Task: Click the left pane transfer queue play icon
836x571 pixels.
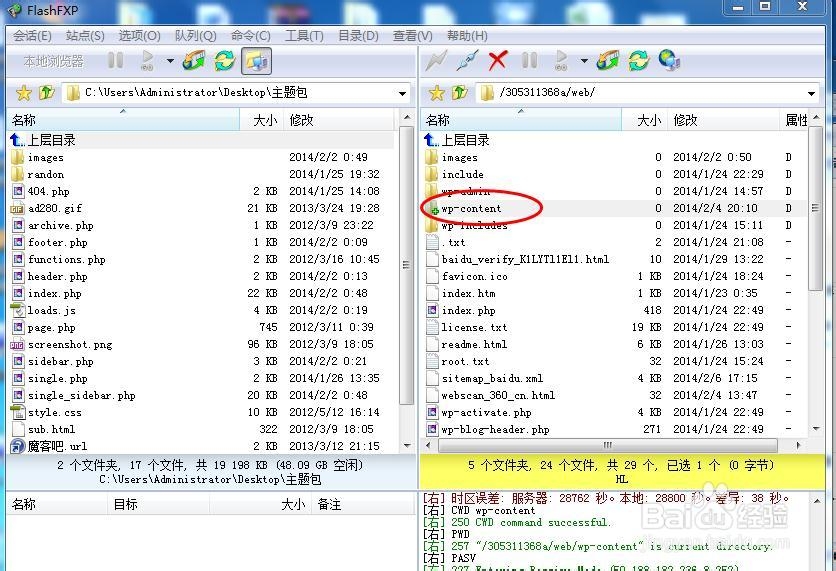Action: [x=147, y=61]
